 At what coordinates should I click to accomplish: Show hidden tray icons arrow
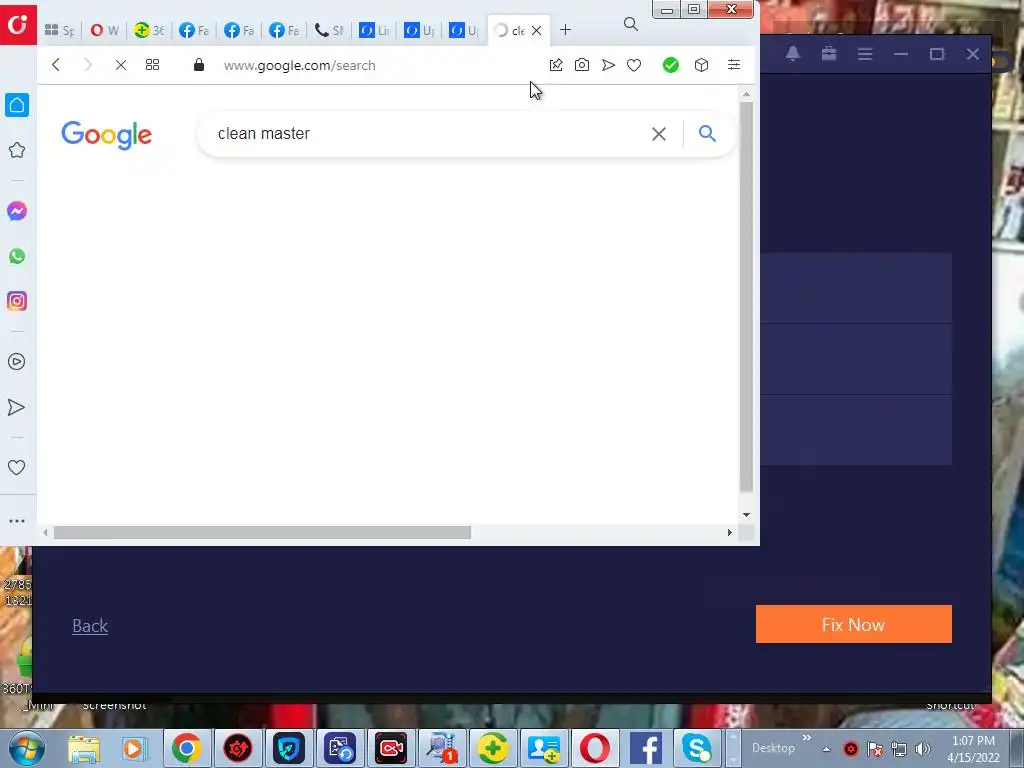tap(826, 749)
